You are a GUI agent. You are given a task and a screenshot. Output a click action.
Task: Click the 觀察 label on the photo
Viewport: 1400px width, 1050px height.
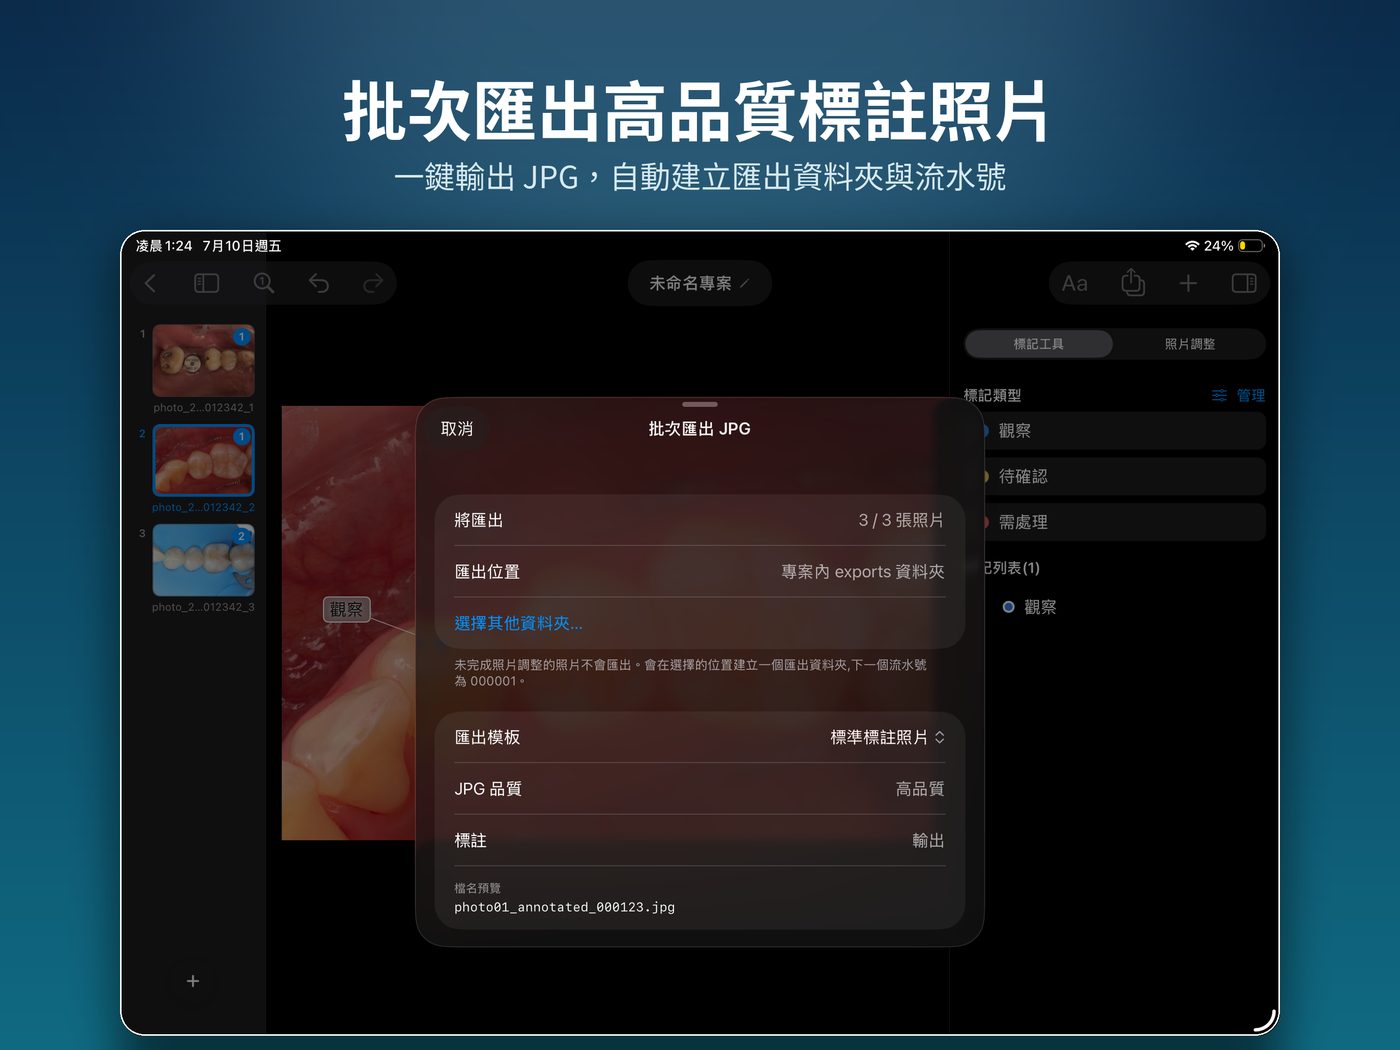[346, 609]
